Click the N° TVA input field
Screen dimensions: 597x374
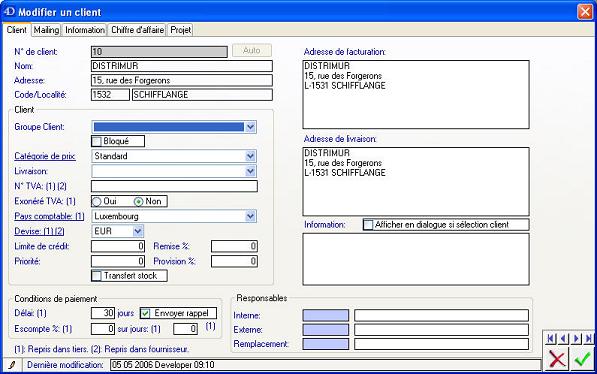[x=174, y=186]
